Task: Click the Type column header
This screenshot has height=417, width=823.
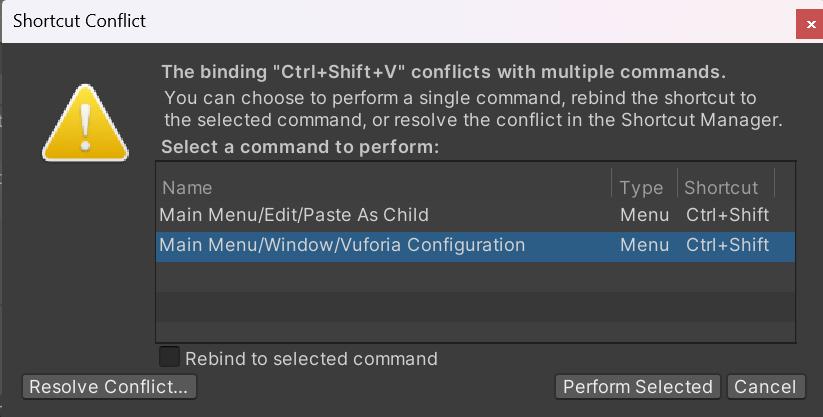Action: pyautogui.click(x=641, y=187)
